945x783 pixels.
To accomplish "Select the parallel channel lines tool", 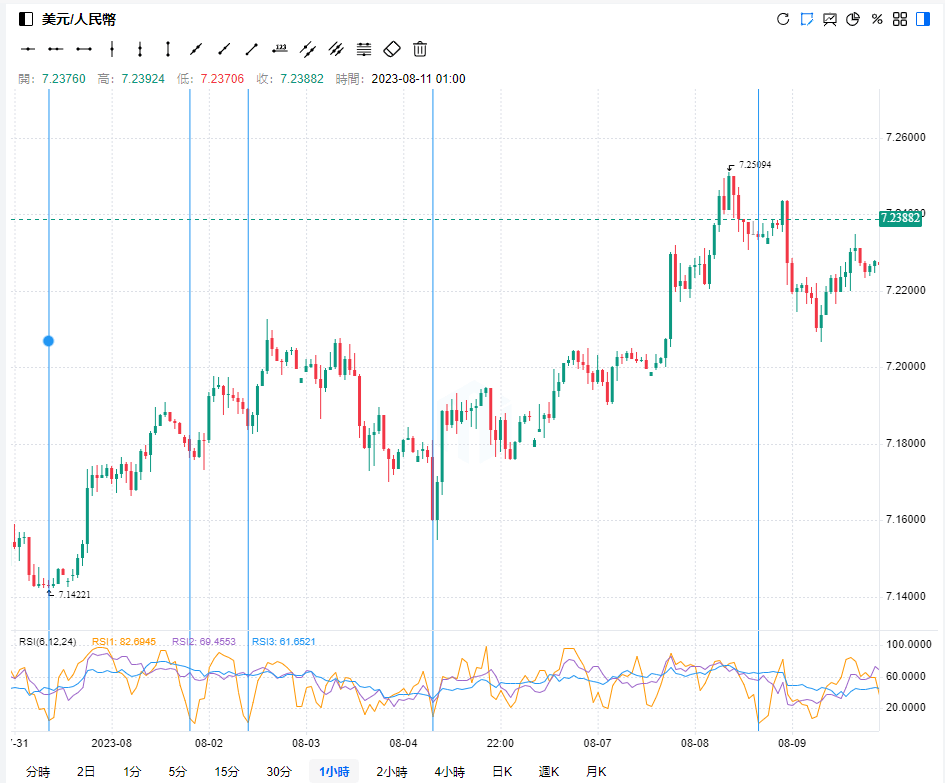I will pyautogui.click(x=336, y=48).
